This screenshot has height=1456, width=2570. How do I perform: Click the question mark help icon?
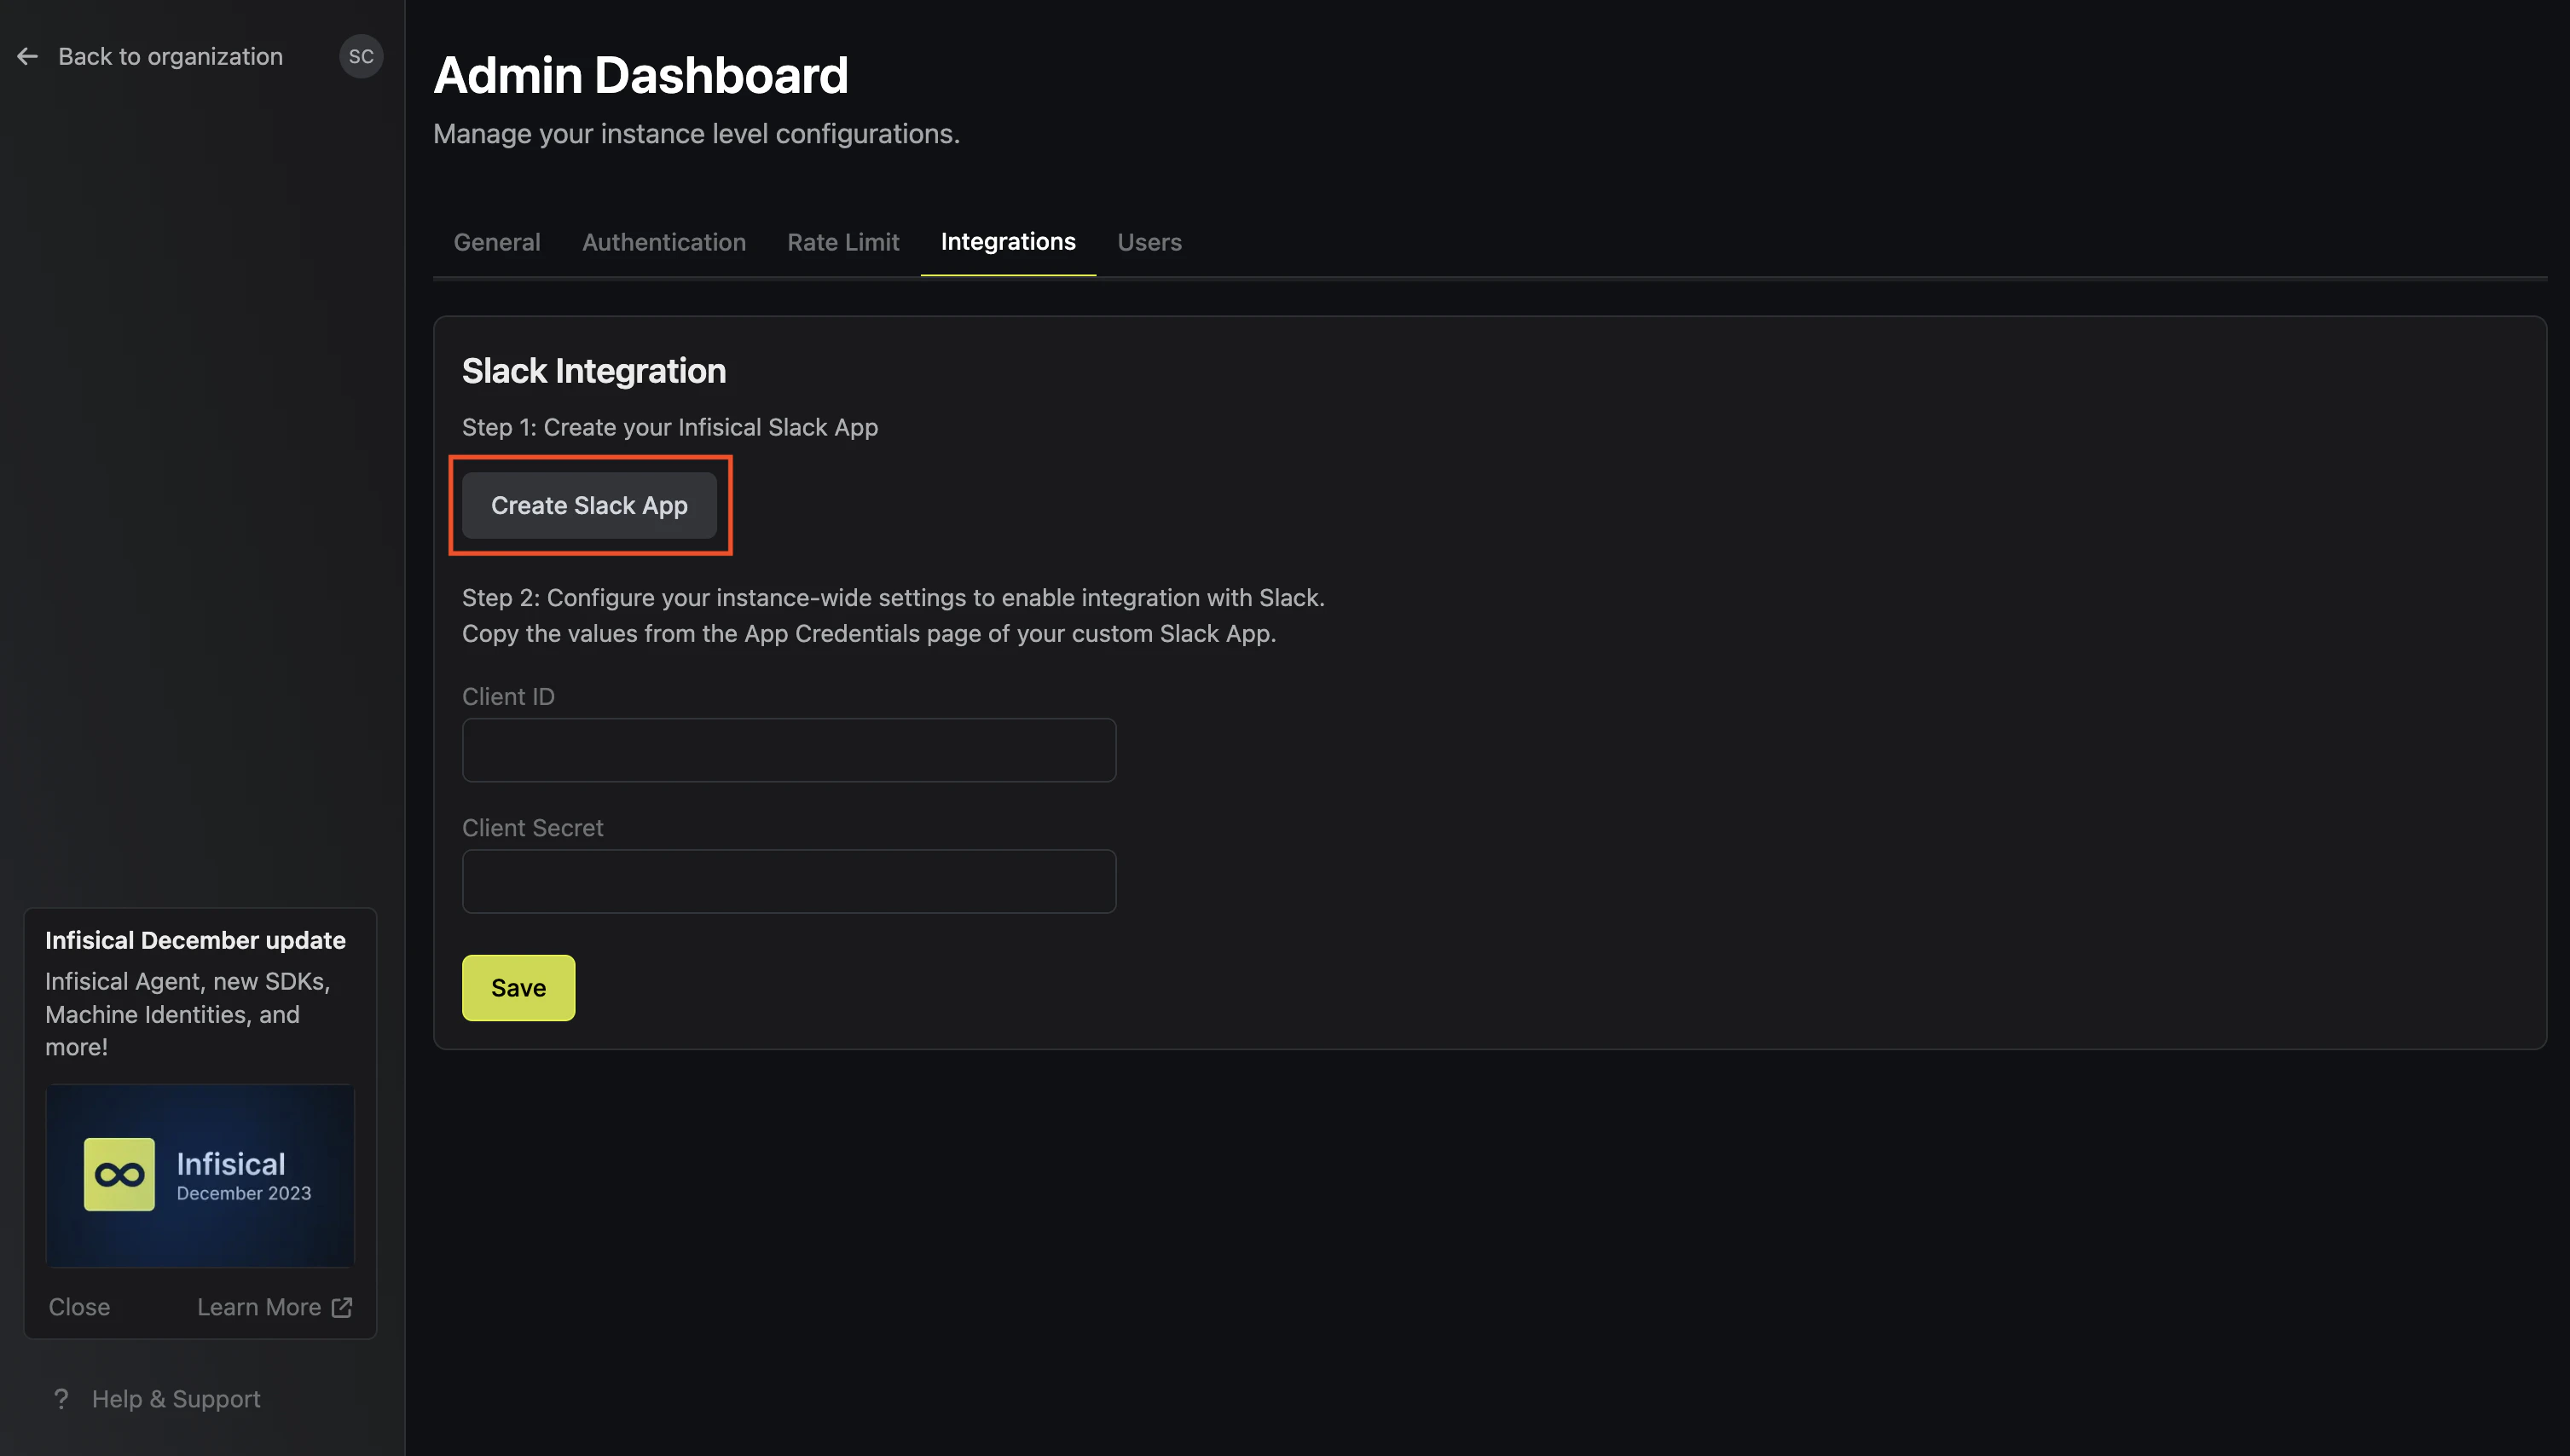pyautogui.click(x=61, y=1399)
